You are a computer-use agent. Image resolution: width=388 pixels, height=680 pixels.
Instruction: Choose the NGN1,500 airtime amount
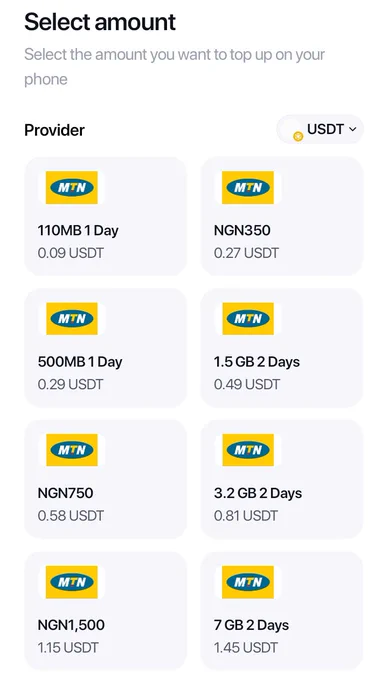pos(105,611)
